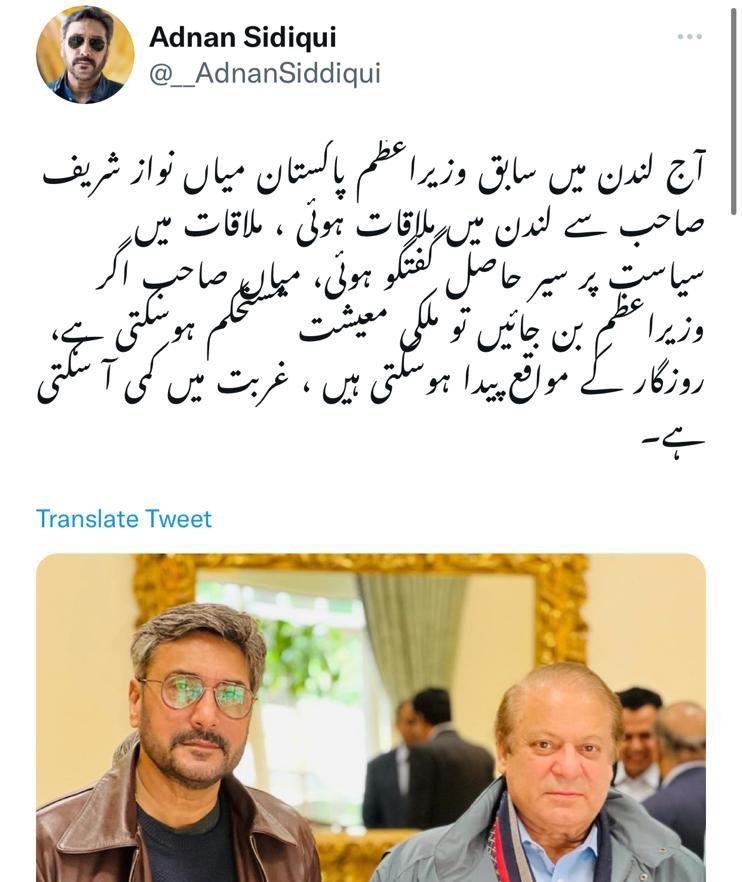
Task: Click the grey scrollbar thumb
Action: pyautogui.click(x=734, y=111)
